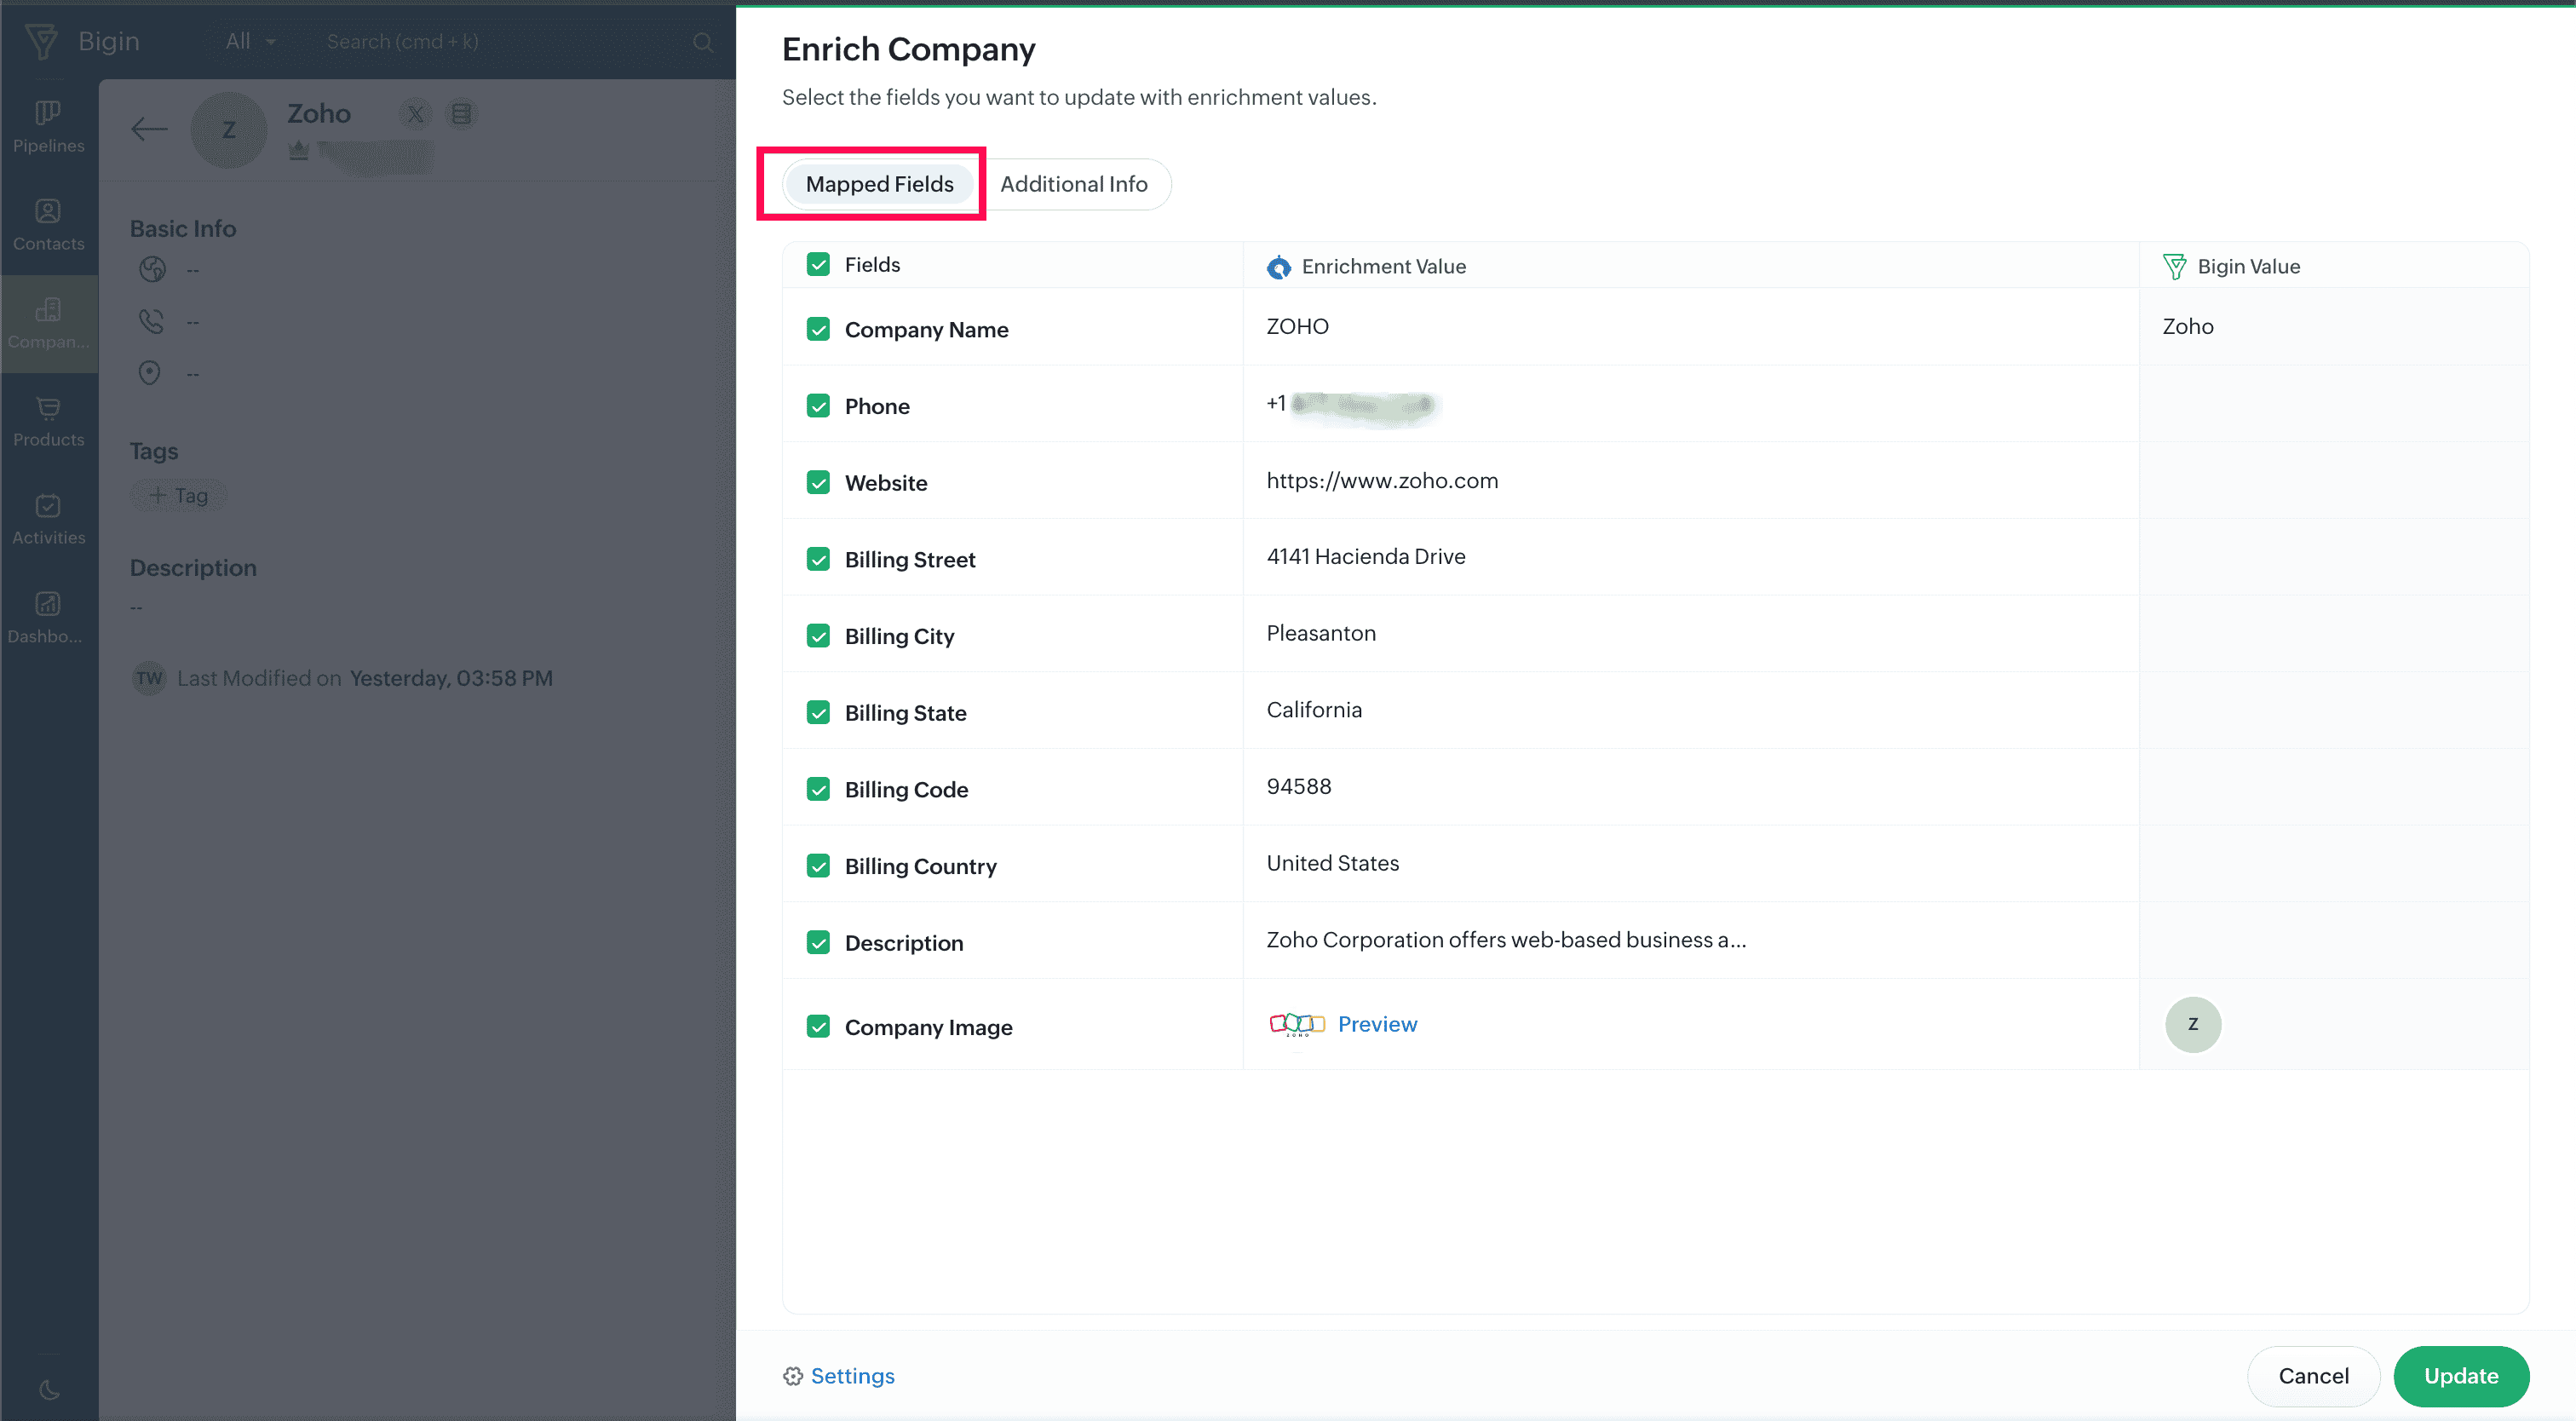This screenshot has width=2576, height=1421.
Task: Click the 'Yesterday, 03:58 PM' modified timestamp
Action: click(x=451, y=678)
